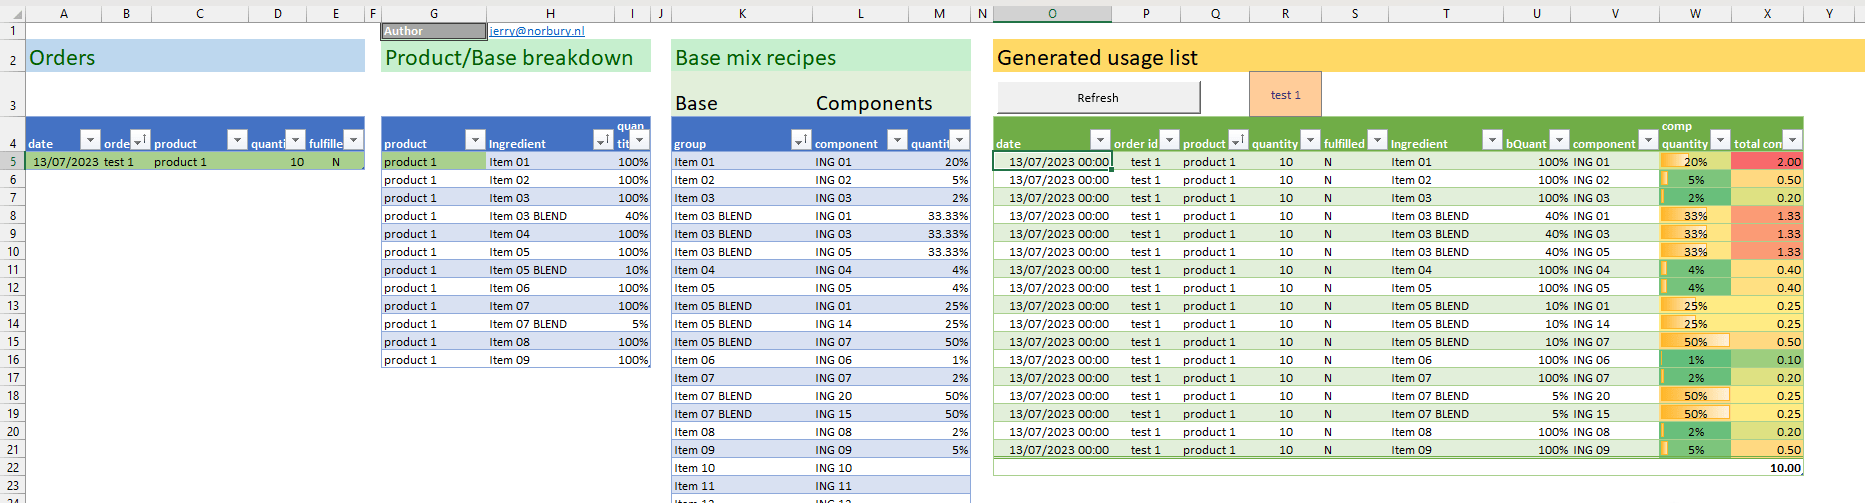Select the 2.00 total con cell
This screenshot has width=1865, height=503.
click(1767, 161)
